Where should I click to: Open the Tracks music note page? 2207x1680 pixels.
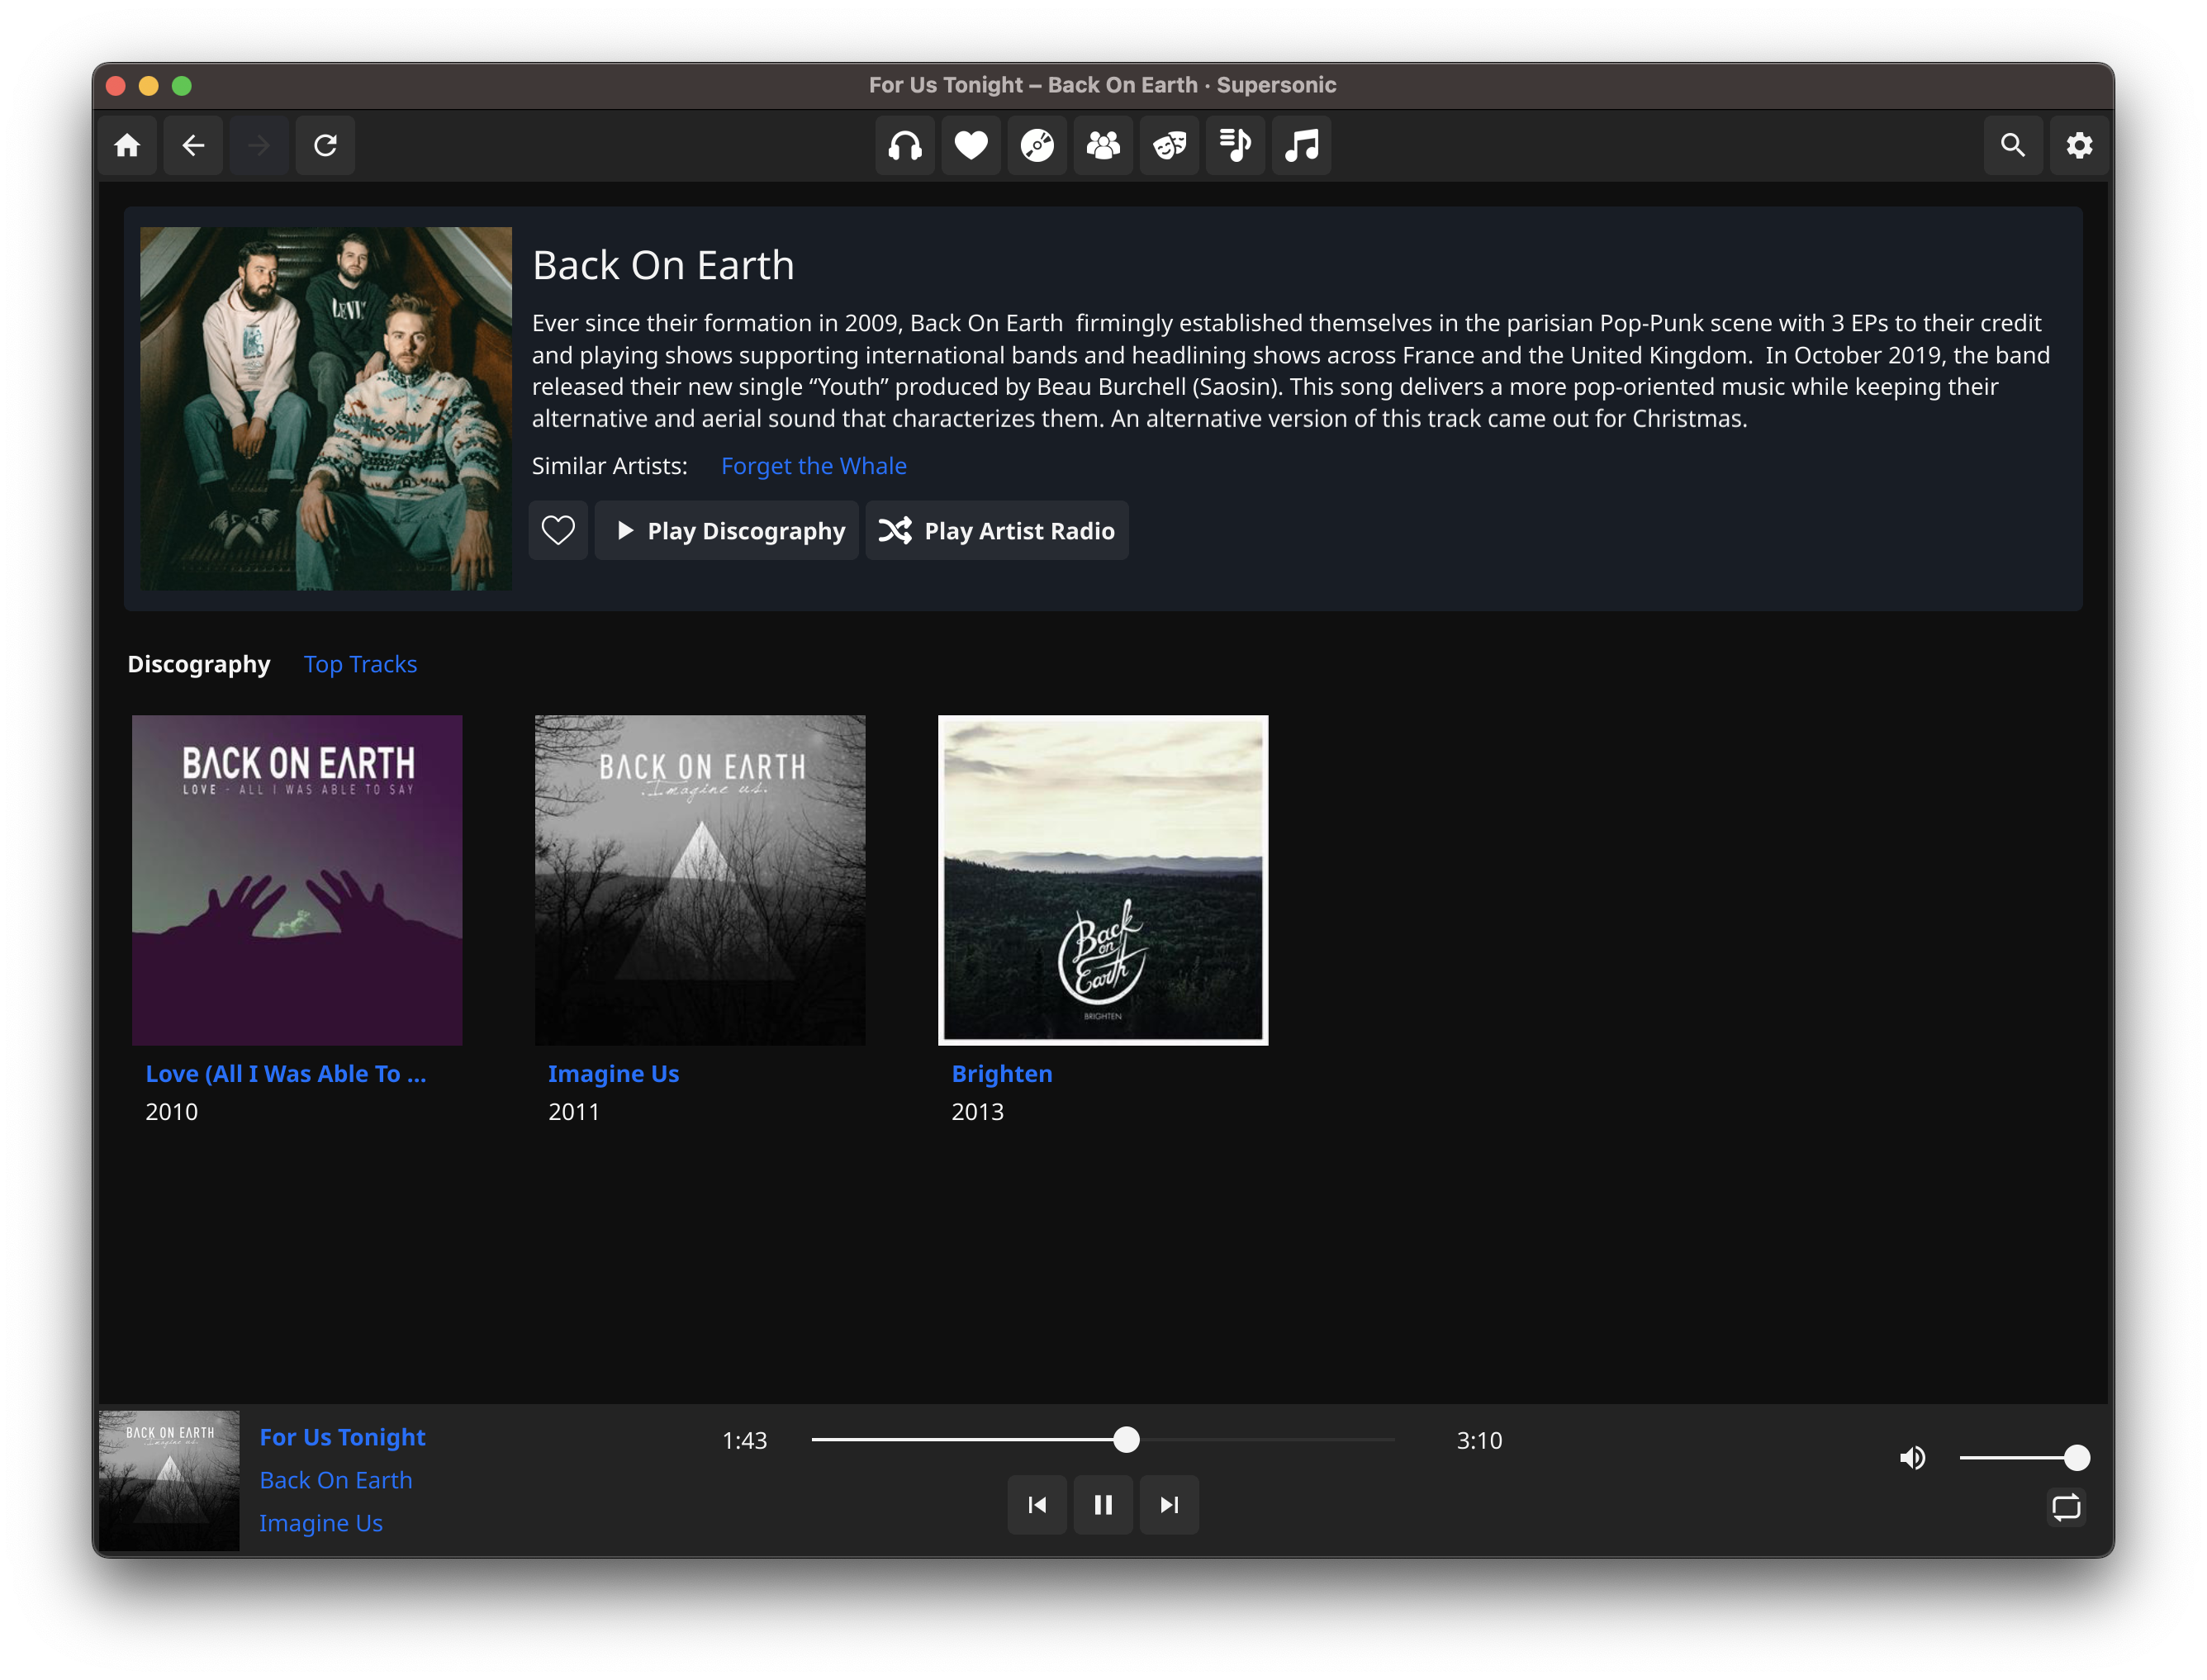pyautogui.click(x=1301, y=146)
